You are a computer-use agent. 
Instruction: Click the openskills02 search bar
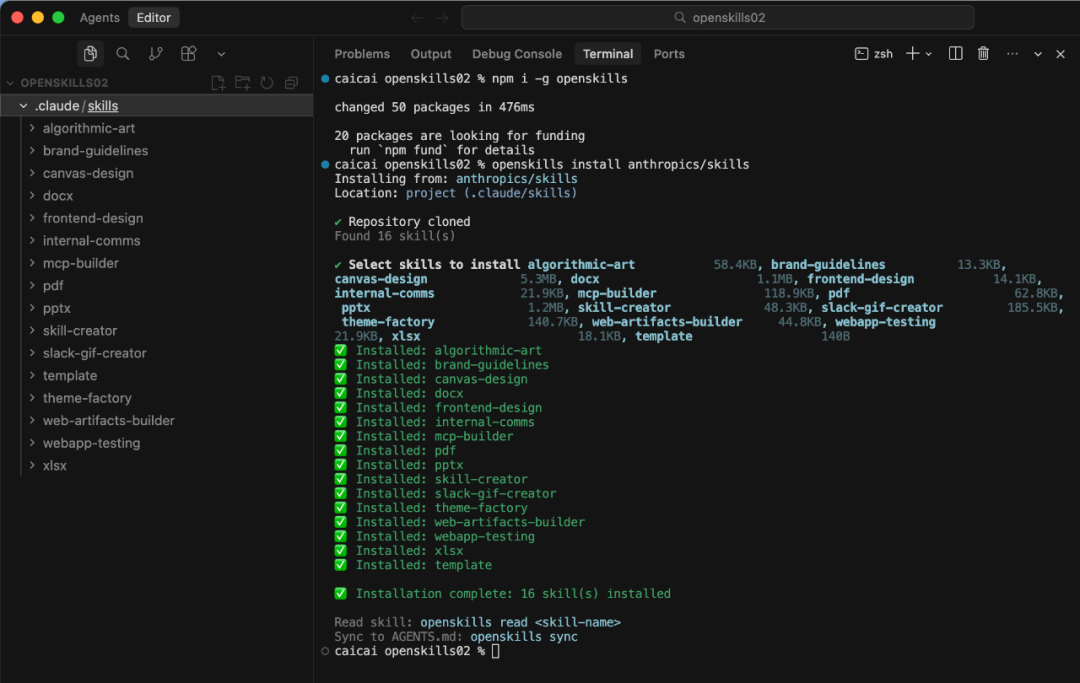click(x=718, y=18)
